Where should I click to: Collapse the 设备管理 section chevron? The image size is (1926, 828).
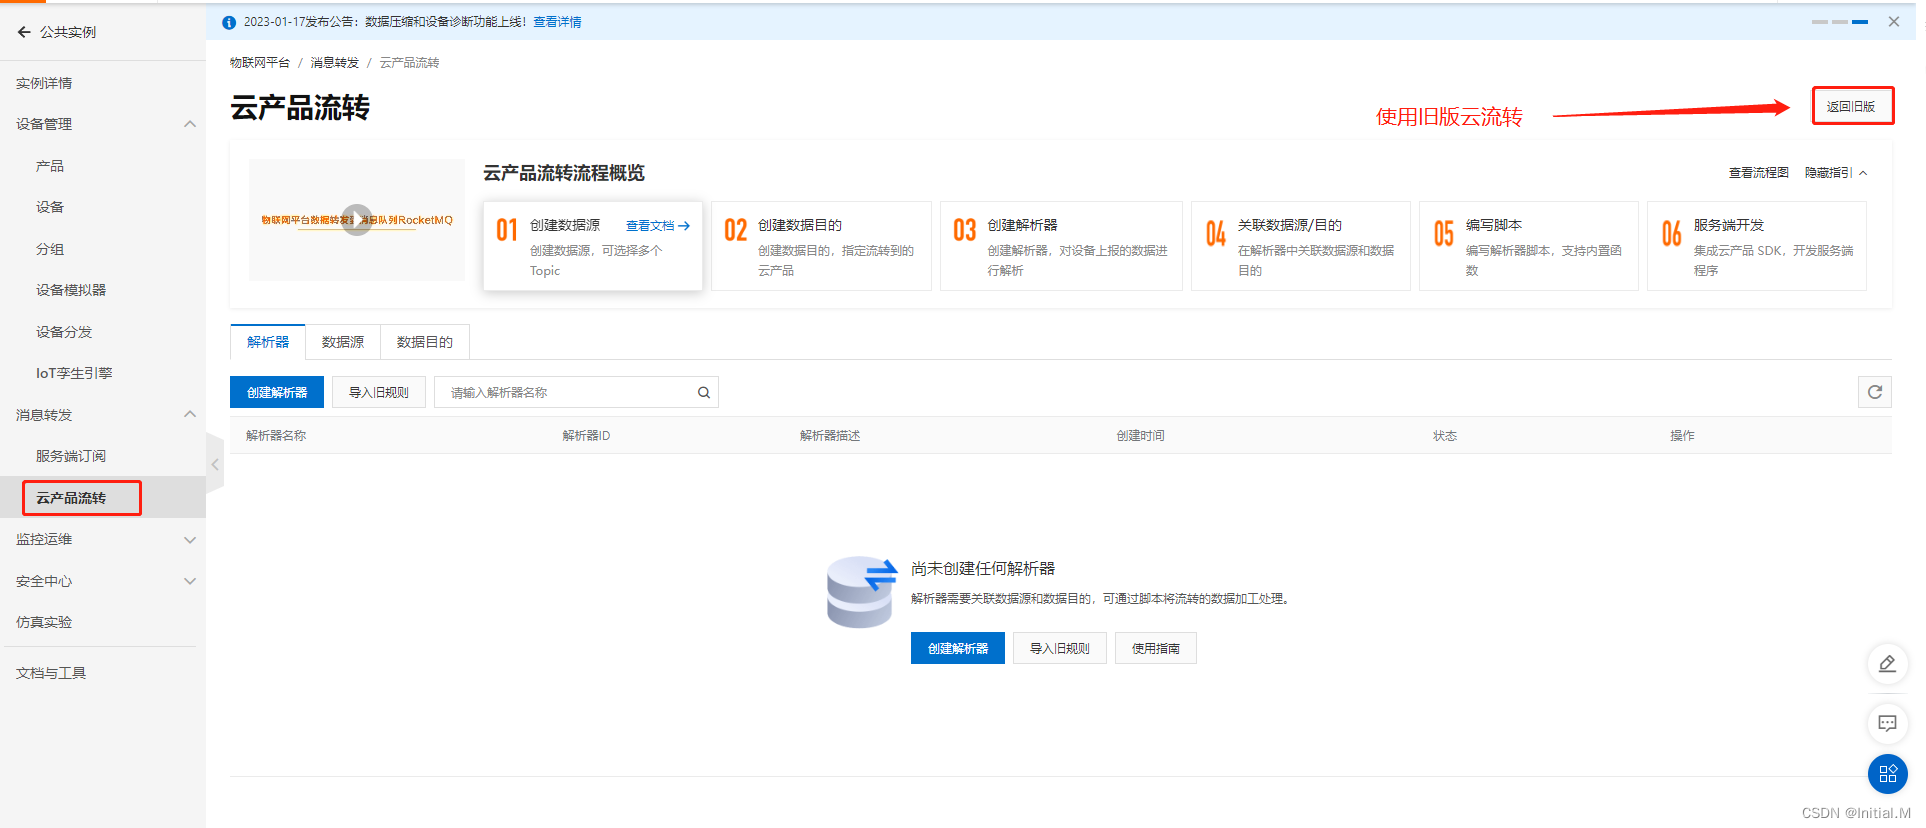[190, 124]
